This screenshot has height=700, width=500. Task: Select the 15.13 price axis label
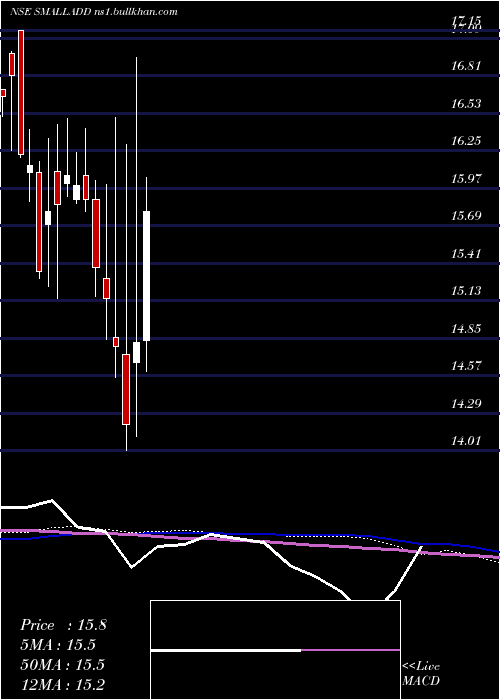pos(466,292)
